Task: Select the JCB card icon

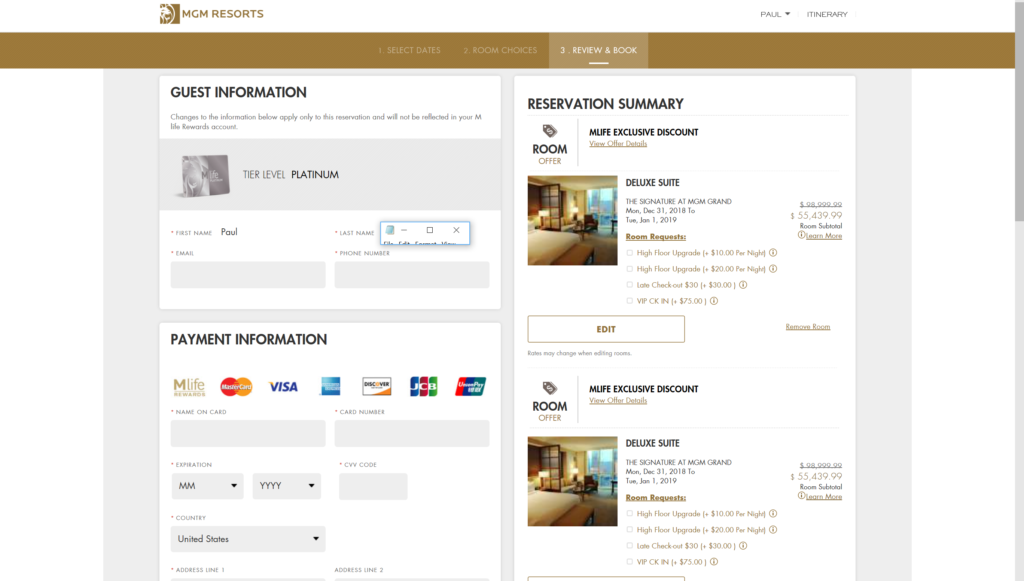Action: [x=424, y=386]
